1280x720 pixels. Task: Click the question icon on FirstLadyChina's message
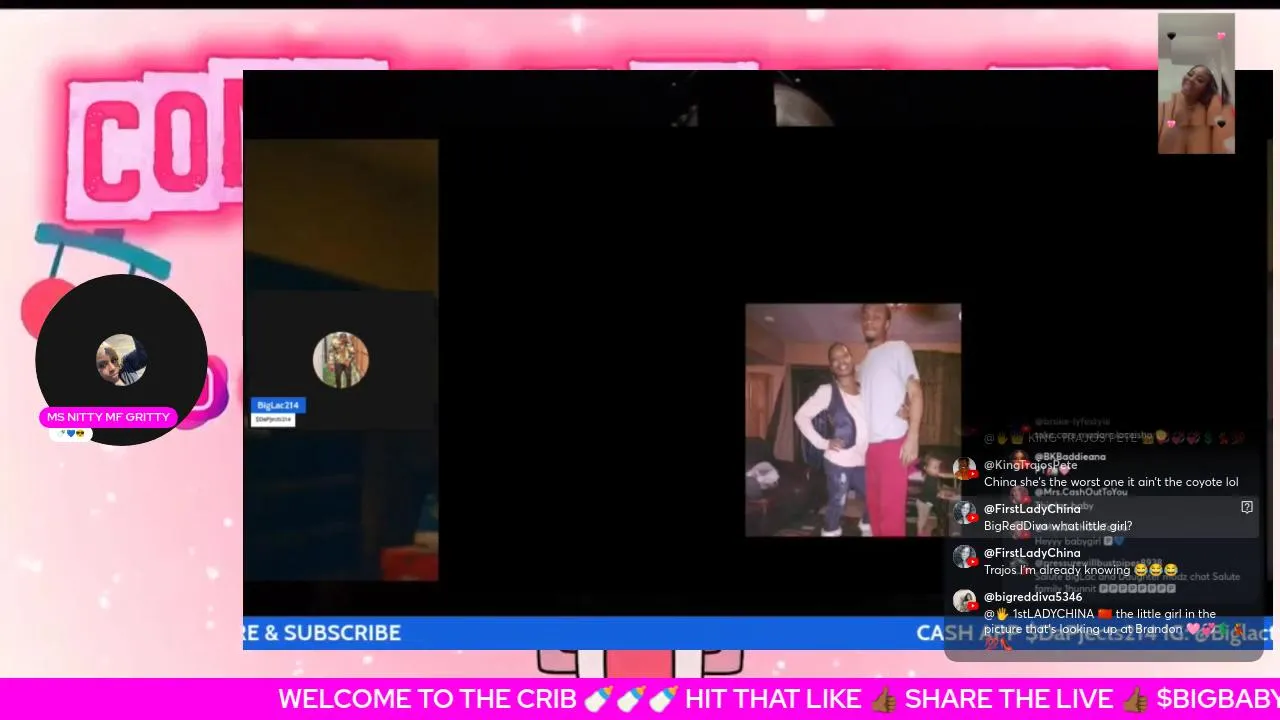coord(1247,507)
